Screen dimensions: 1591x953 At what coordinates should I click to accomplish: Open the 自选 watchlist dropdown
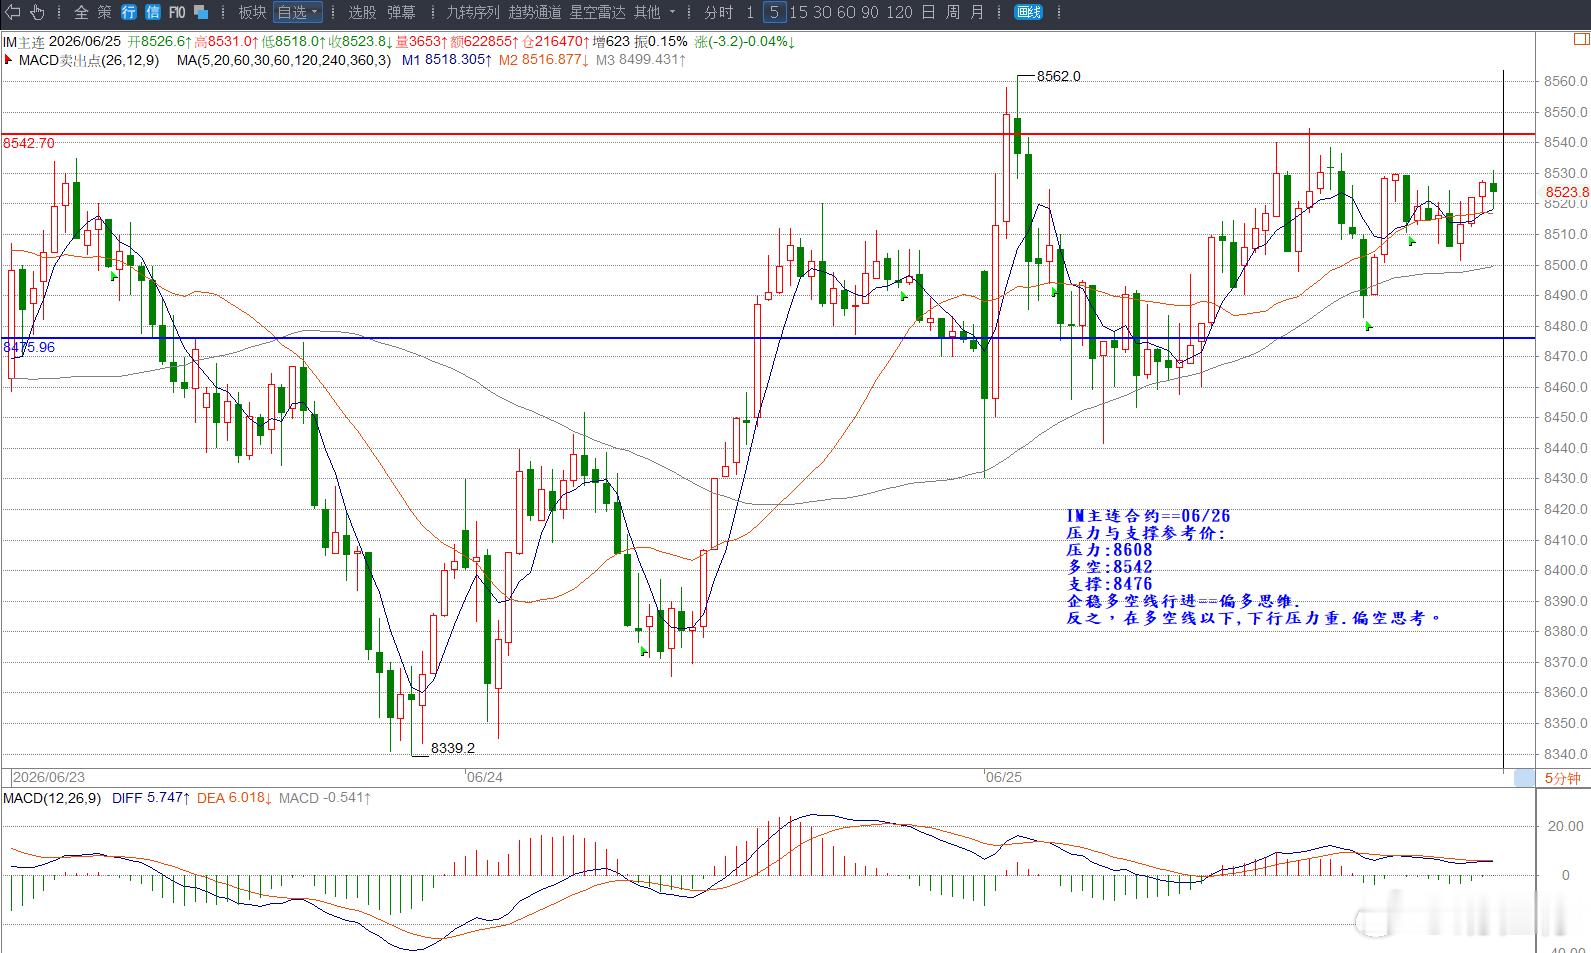[298, 12]
